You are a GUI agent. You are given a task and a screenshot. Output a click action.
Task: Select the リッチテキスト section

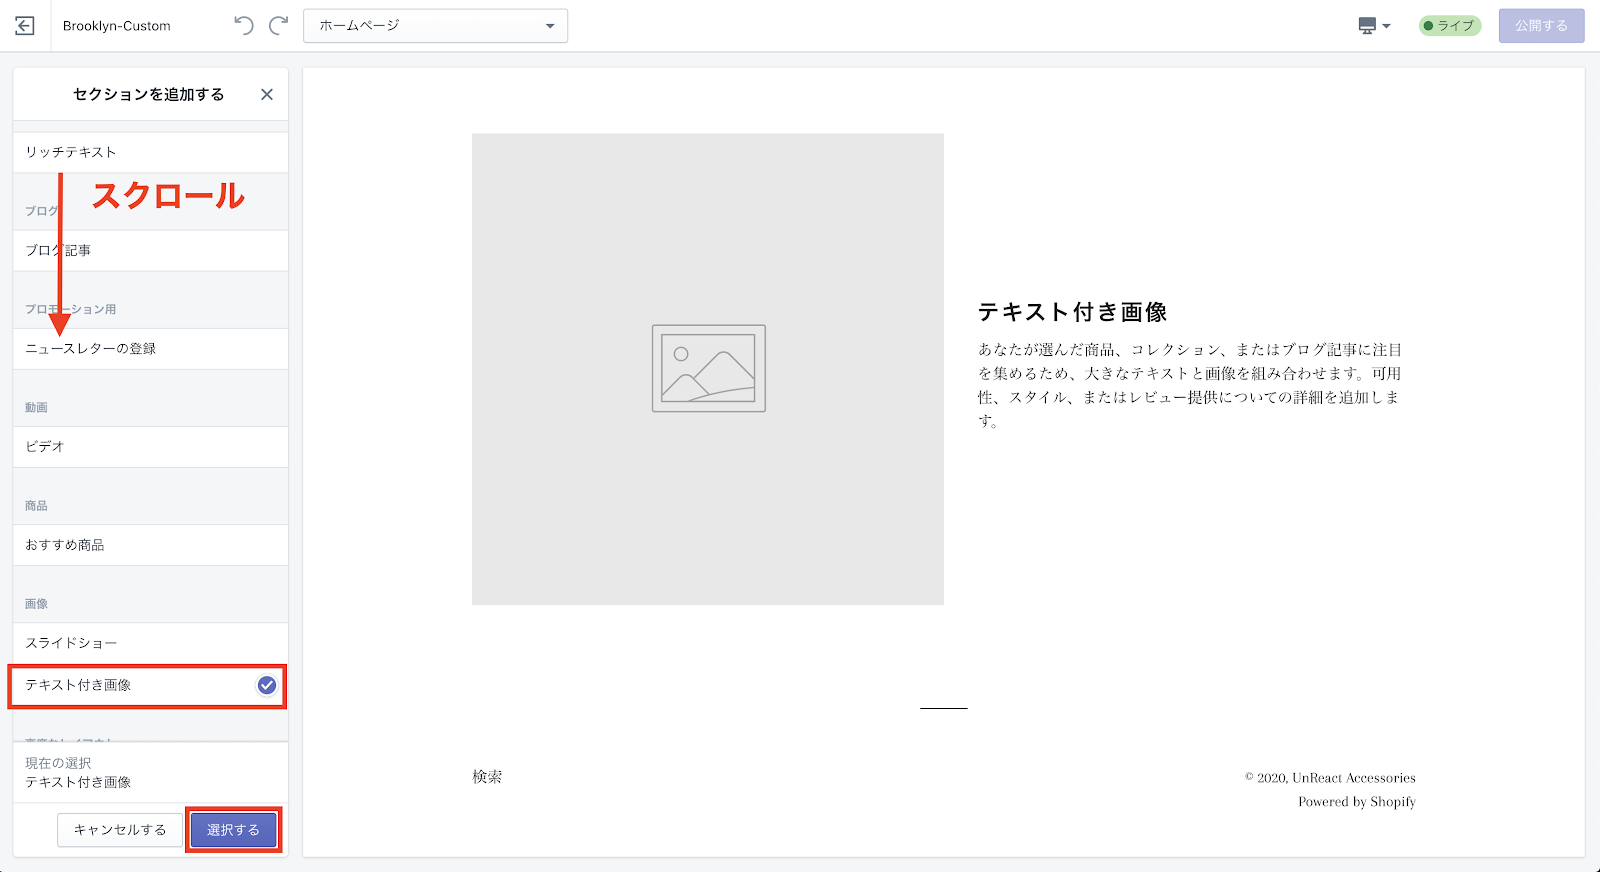pyautogui.click(x=150, y=152)
